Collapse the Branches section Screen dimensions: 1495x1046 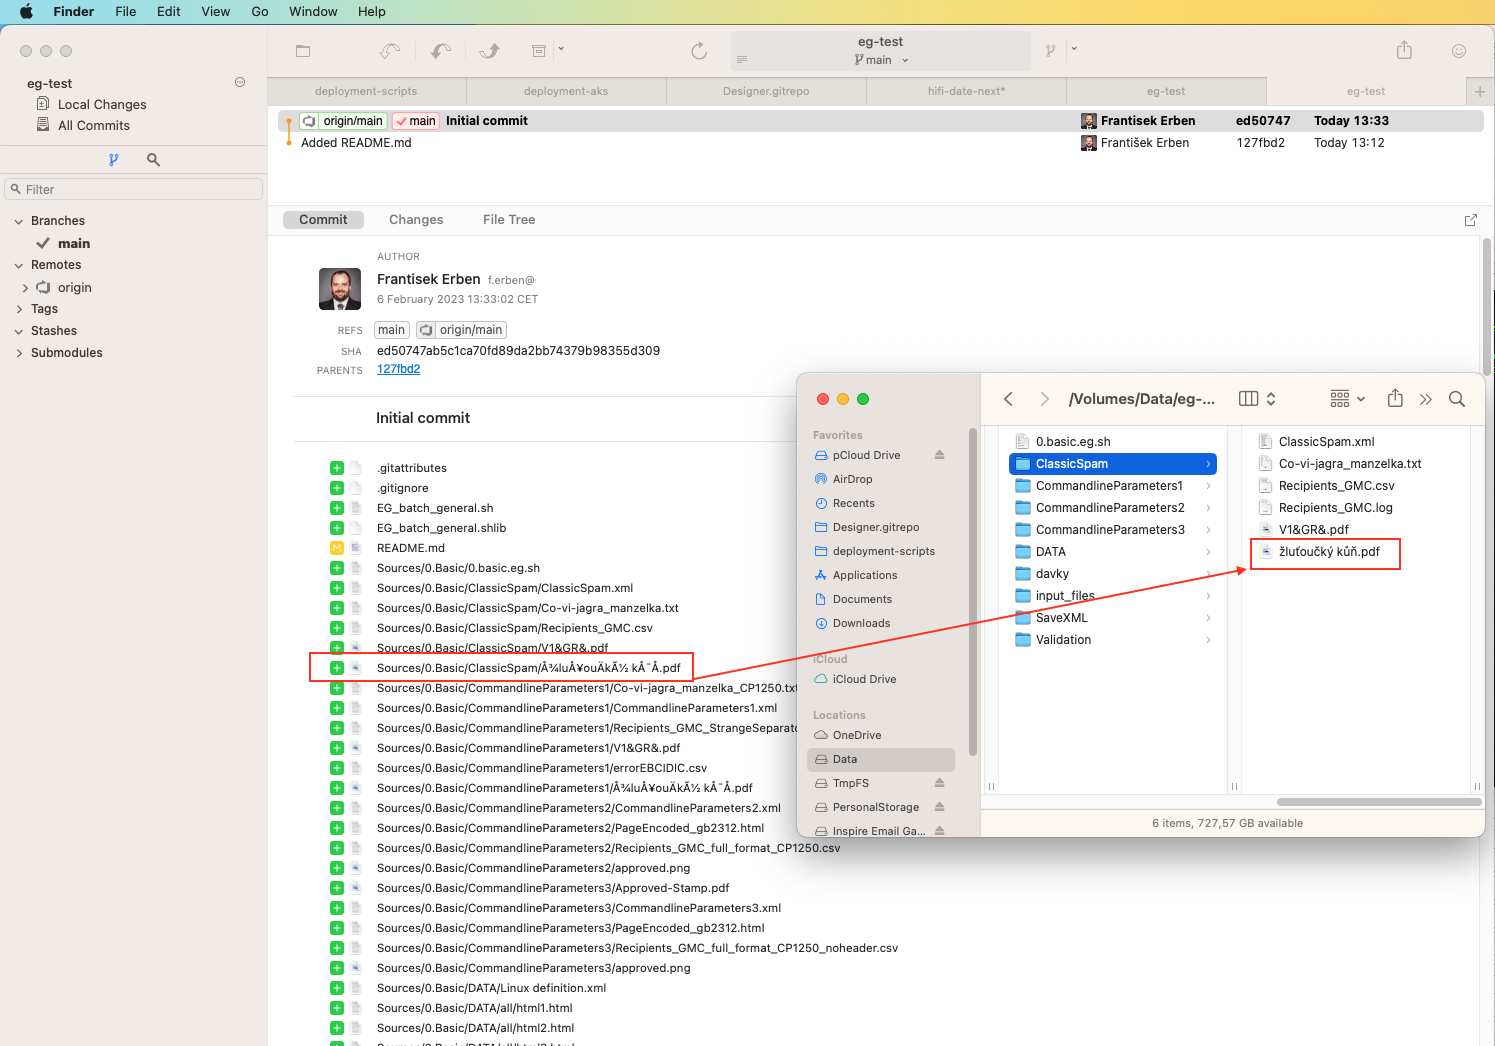(x=17, y=220)
